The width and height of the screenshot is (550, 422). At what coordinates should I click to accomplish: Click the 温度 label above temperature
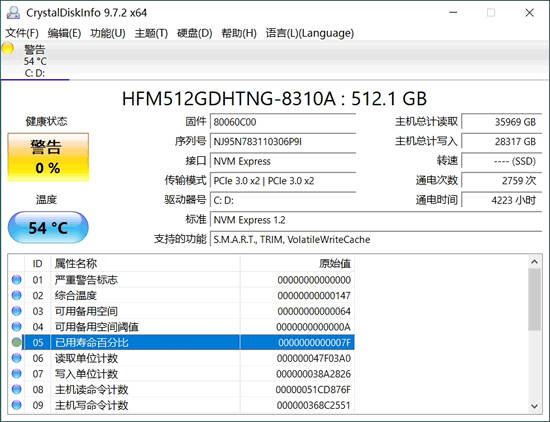point(46,200)
